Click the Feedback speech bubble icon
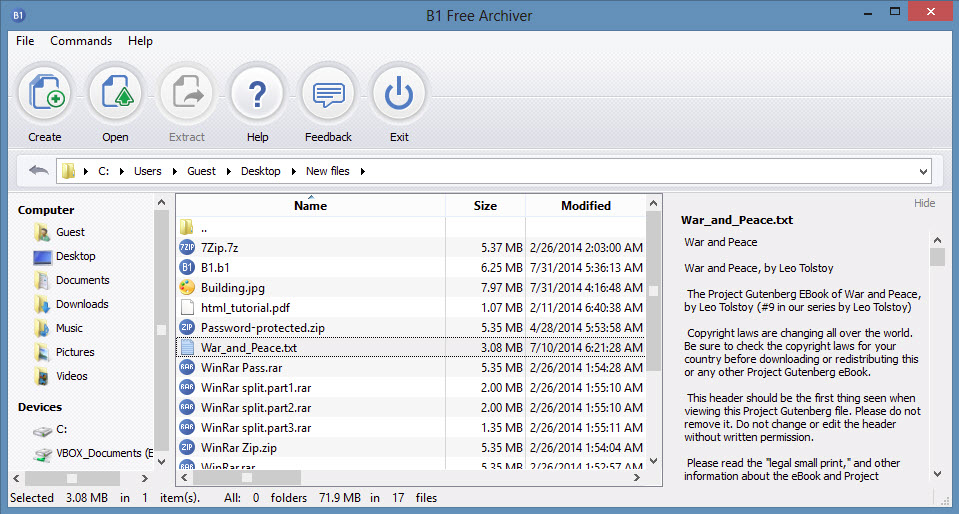Image resolution: width=959 pixels, height=514 pixels. coord(328,94)
